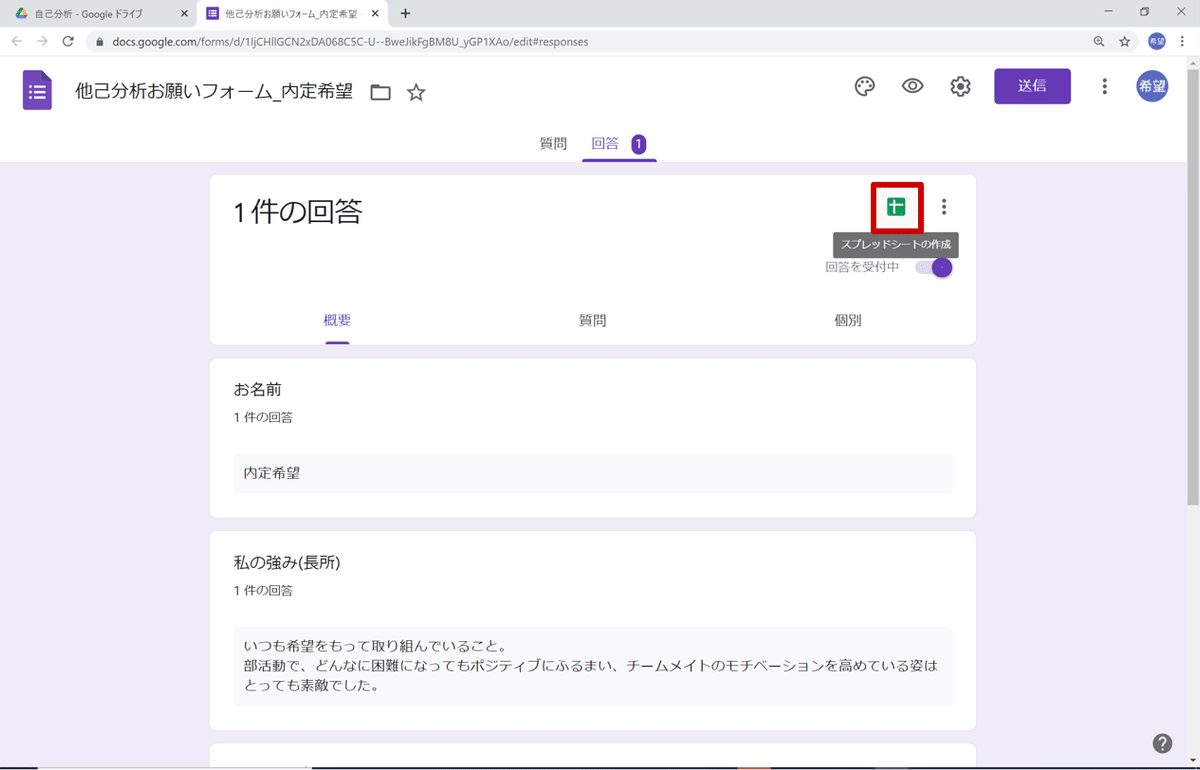
Task: Create a spreadsheet with the green Sheets icon
Action: [x=896, y=207]
